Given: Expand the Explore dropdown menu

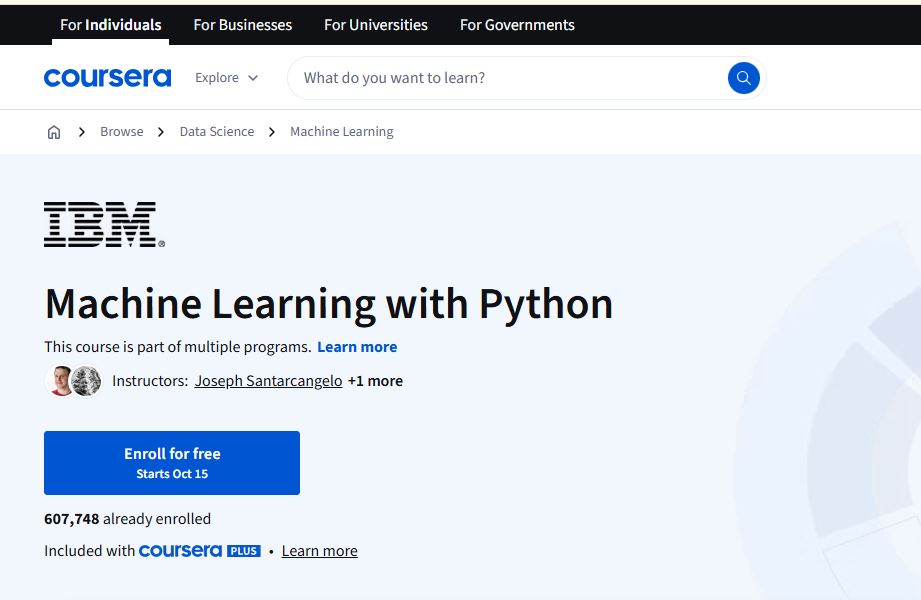Looking at the screenshot, I should pyautogui.click(x=226, y=78).
